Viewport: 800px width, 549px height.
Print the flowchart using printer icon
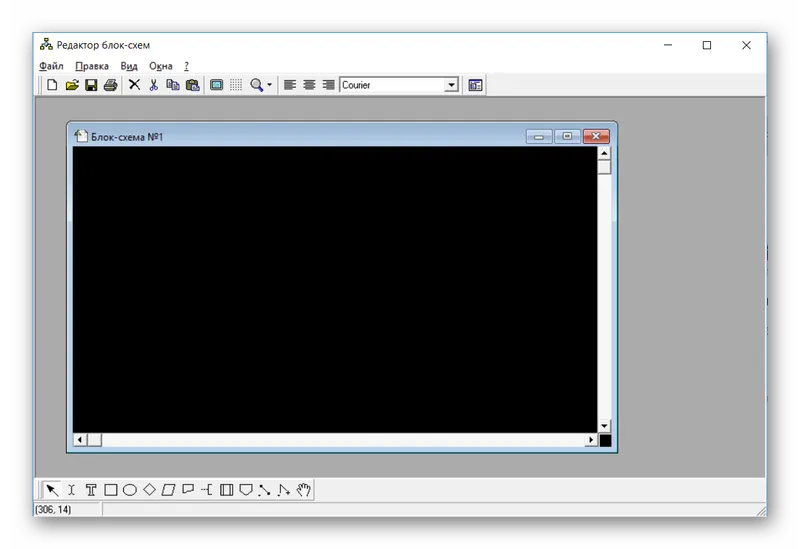[x=111, y=85]
